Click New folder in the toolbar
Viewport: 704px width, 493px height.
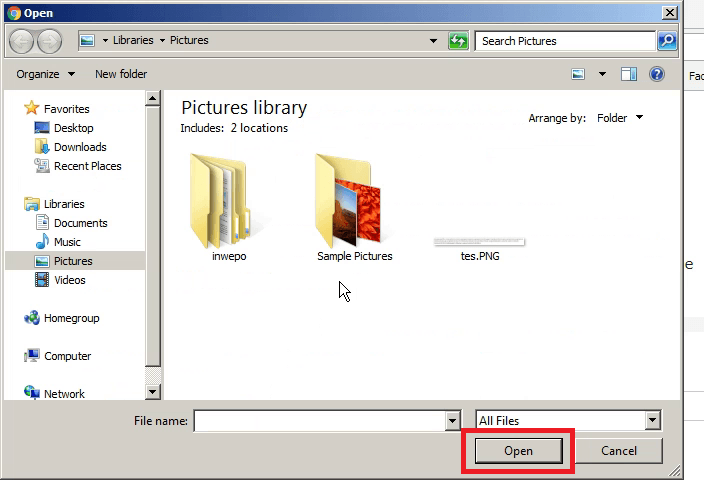pyautogui.click(x=121, y=74)
